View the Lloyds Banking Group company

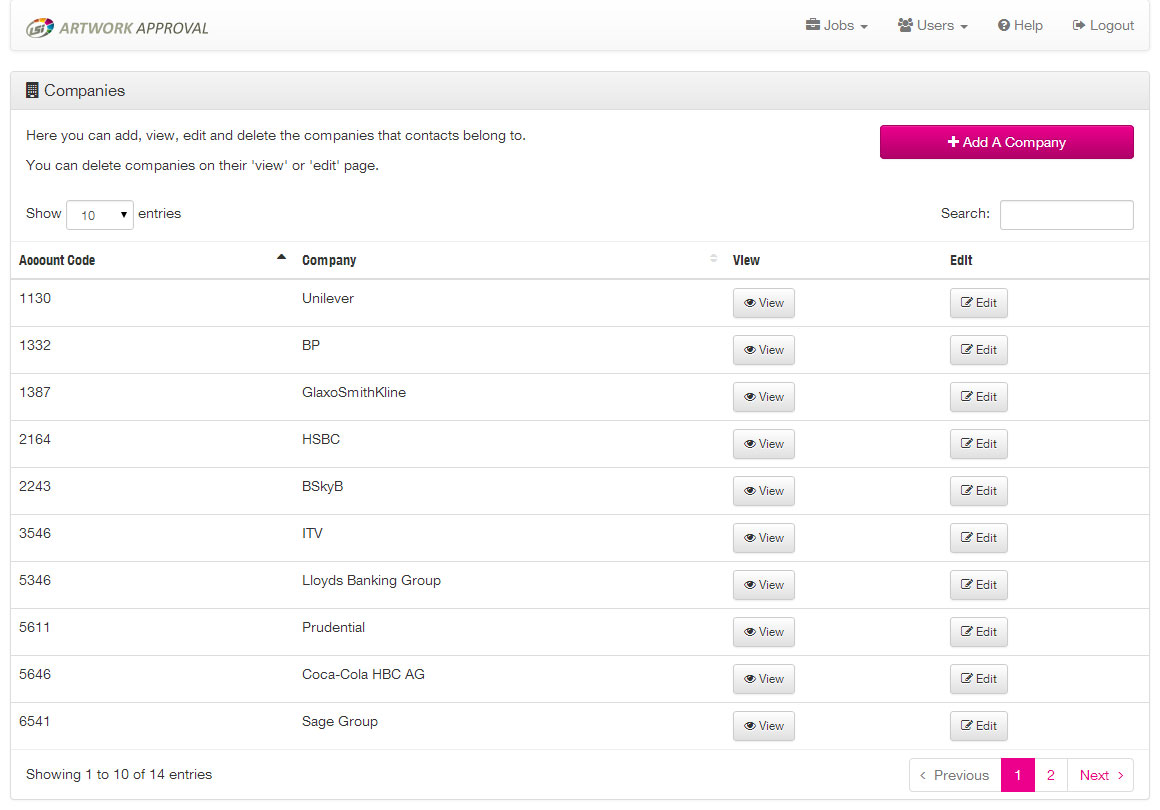pyautogui.click(x=763, y=585)
